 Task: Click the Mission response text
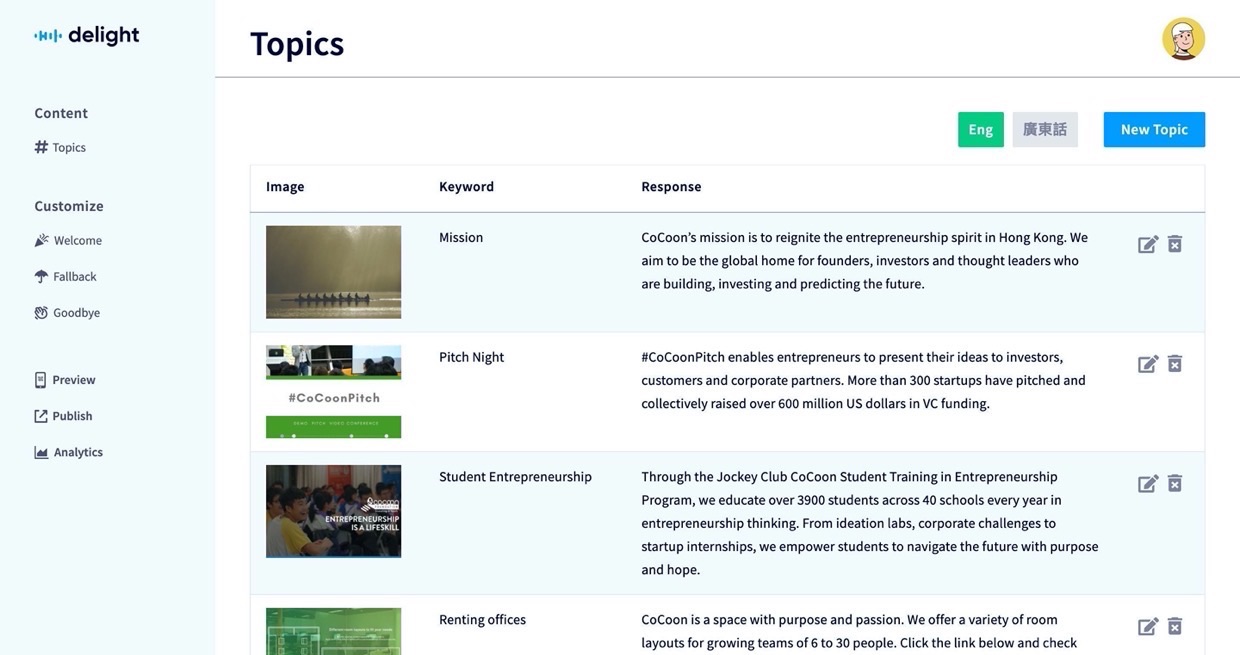865,261
